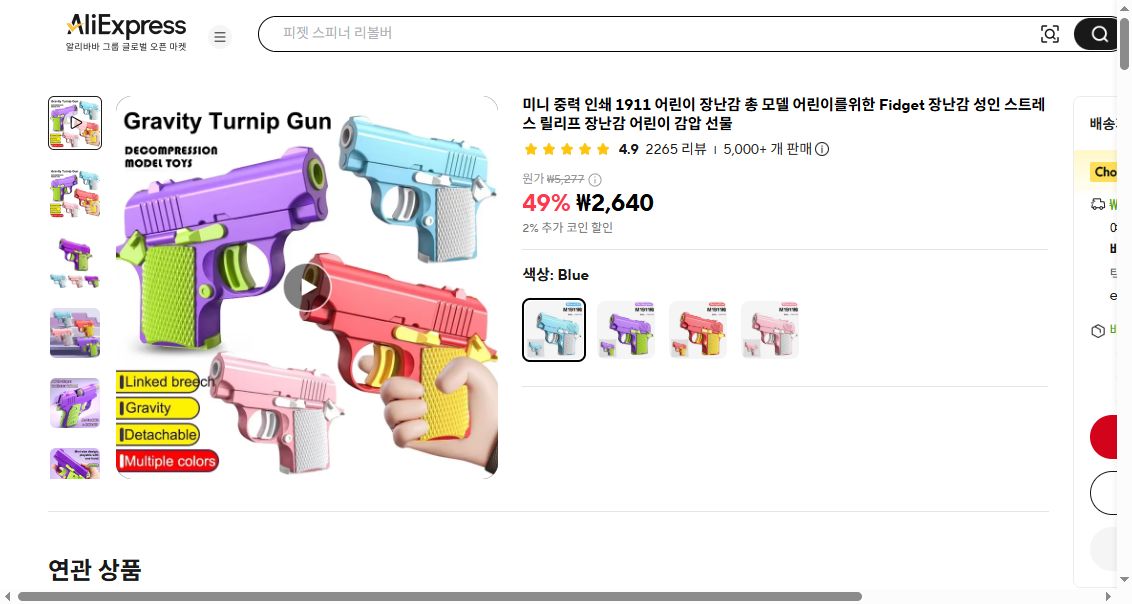
Task: Click the package box icon in shipping panel
Action: point(1097,331)
